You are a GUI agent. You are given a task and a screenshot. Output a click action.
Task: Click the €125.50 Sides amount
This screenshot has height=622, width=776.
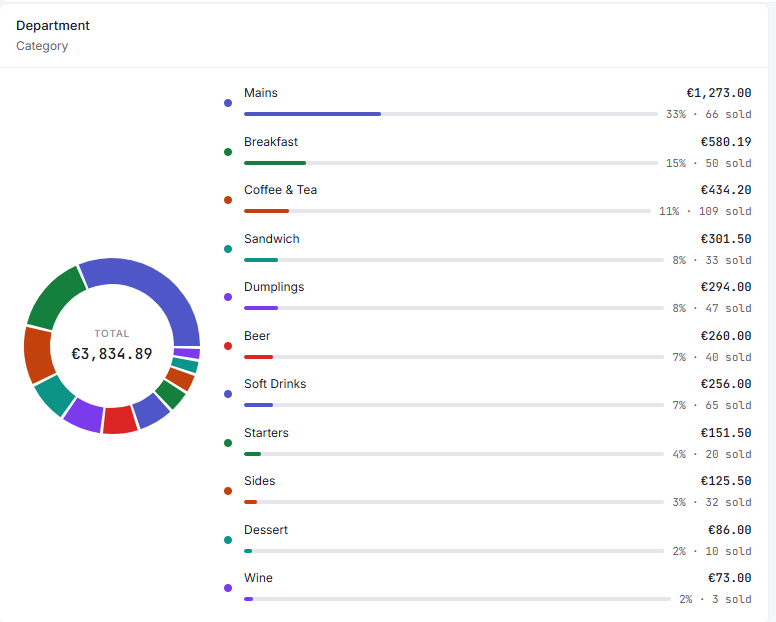(726, 481)
